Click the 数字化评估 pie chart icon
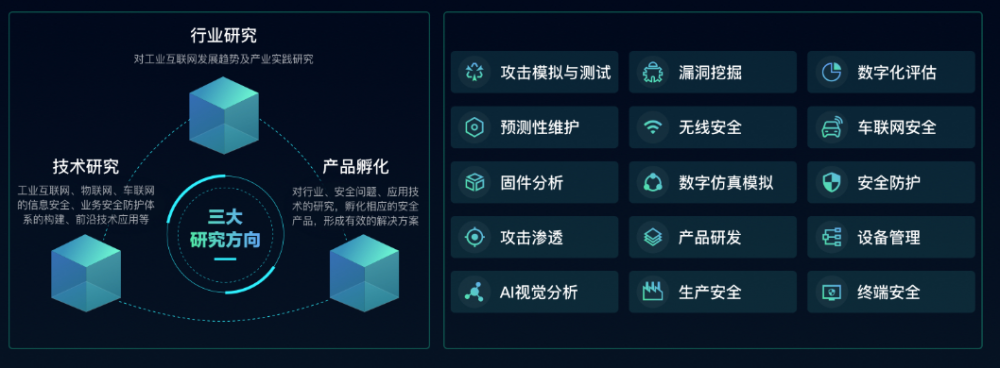The width and height of the screenshot is (1000, 368). pos(831,72)
